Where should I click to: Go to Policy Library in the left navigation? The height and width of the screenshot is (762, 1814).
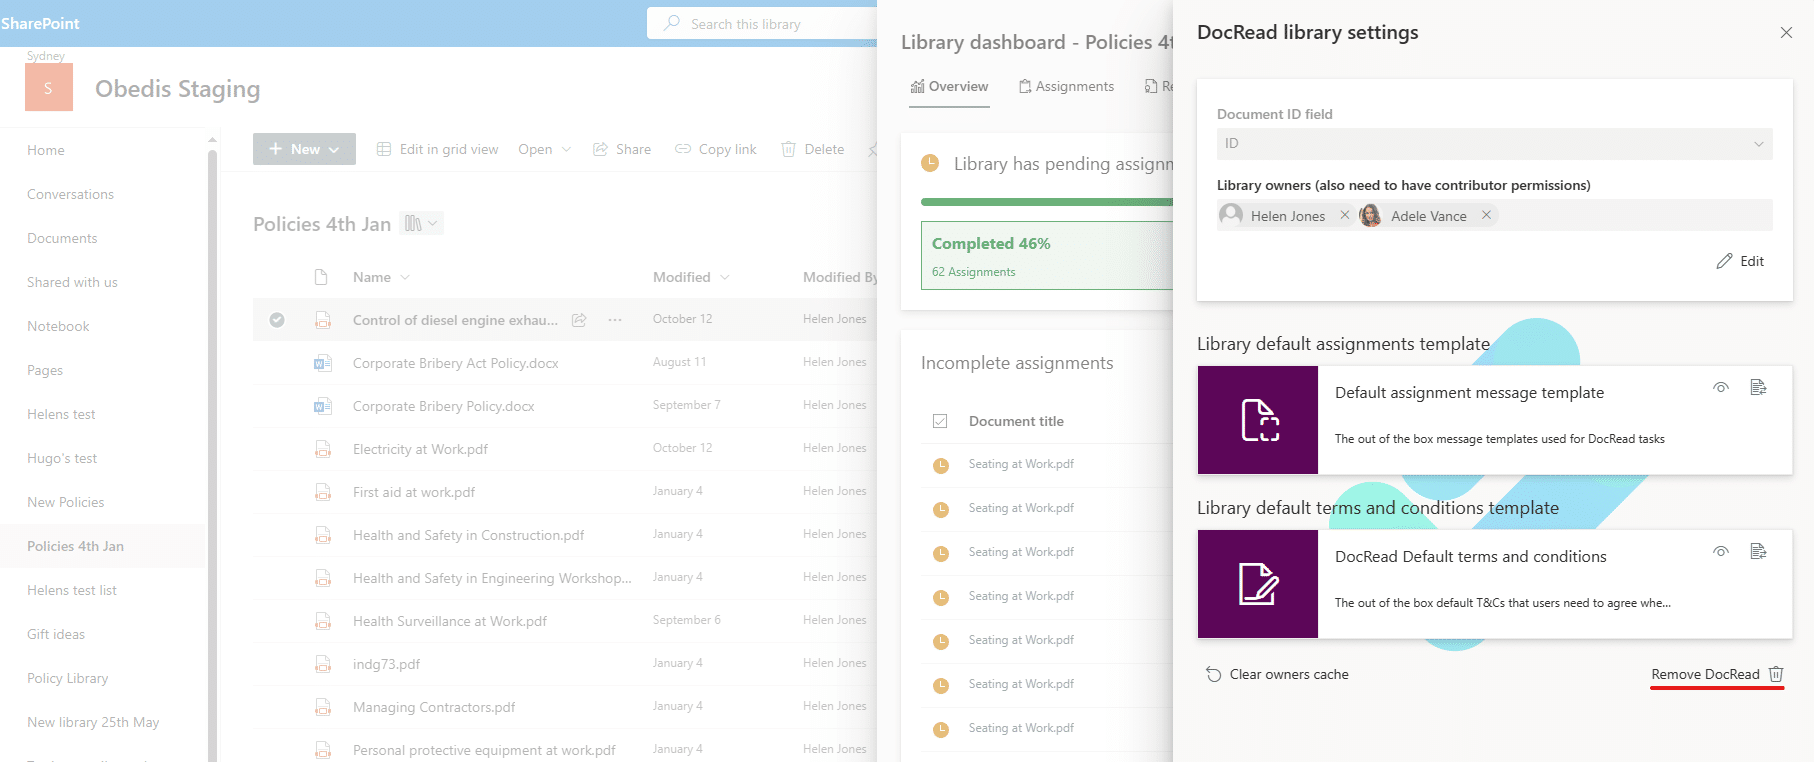67,678
